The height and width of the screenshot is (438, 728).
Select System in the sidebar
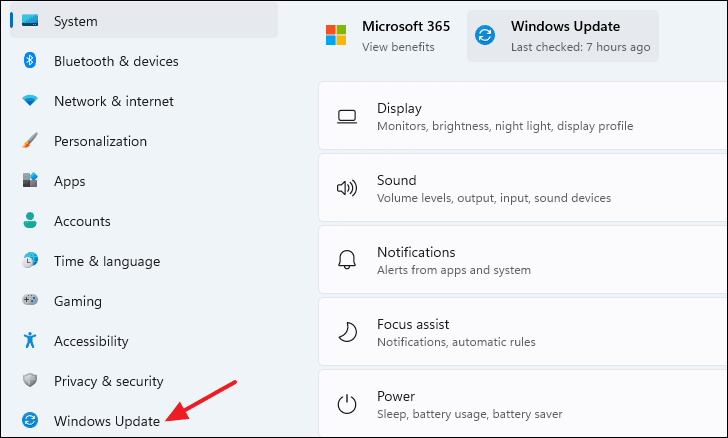click(x=144, y=21)
